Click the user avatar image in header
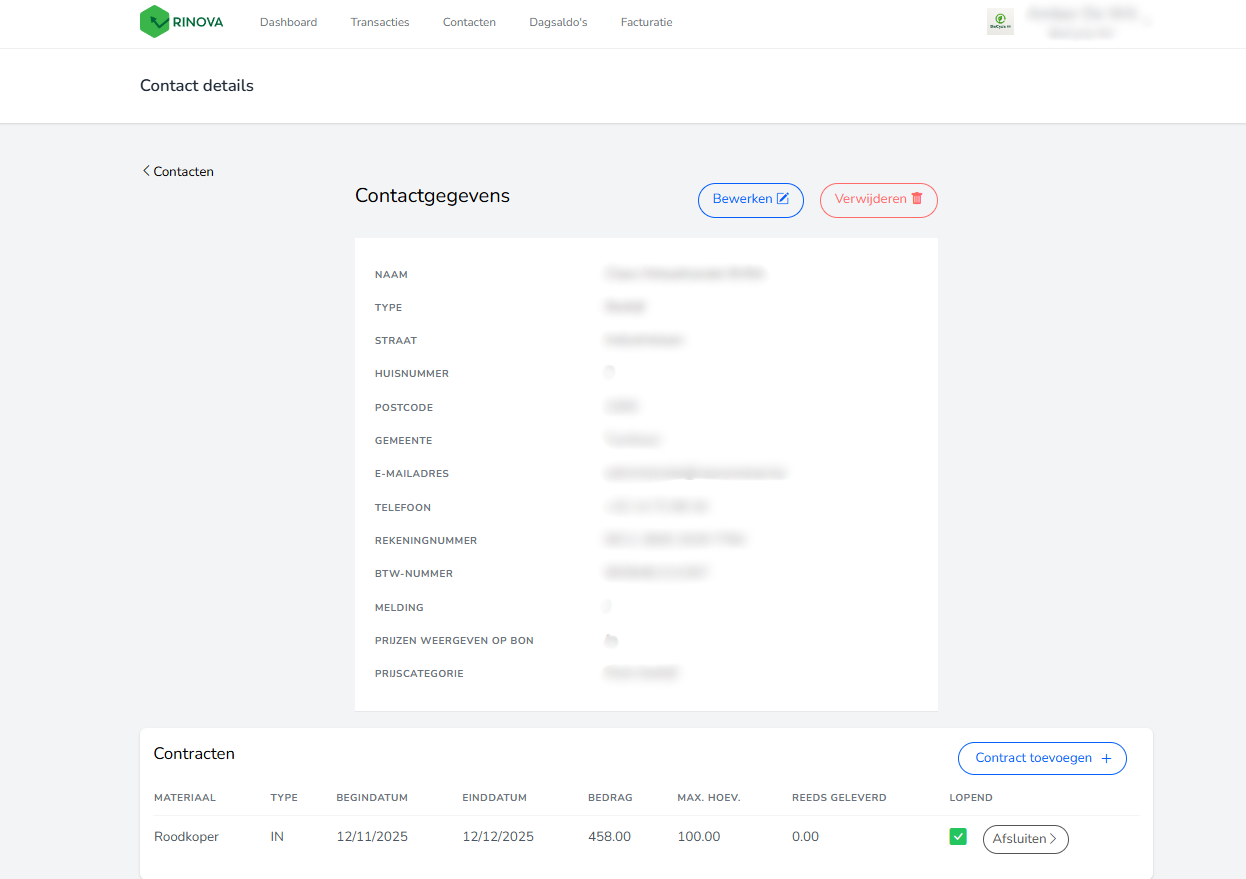This screenshot has width=1246, height=879. (1000, 22)
